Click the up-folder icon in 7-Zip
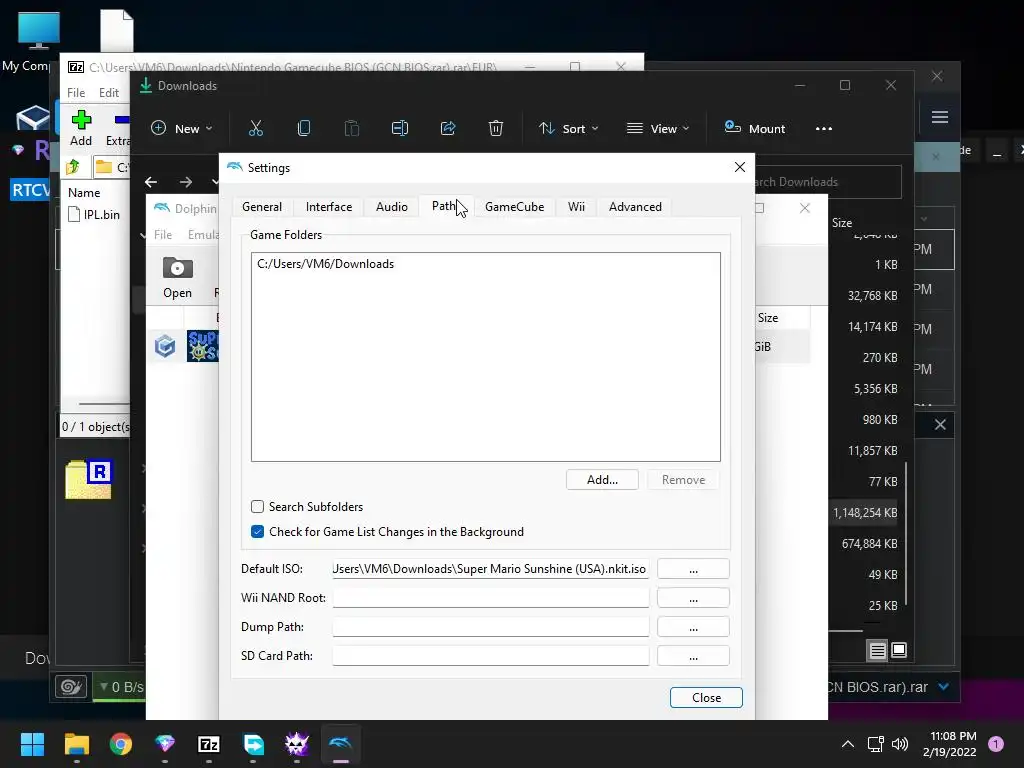Image resolution: width=1024 pixels, height=768 pixels. 73,167
